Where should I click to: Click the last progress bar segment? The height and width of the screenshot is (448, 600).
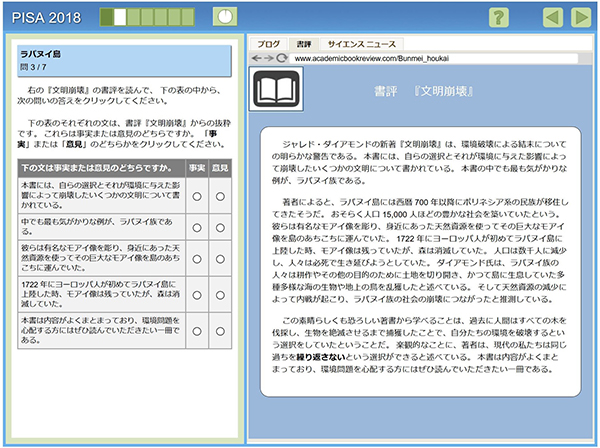(188, 17)
